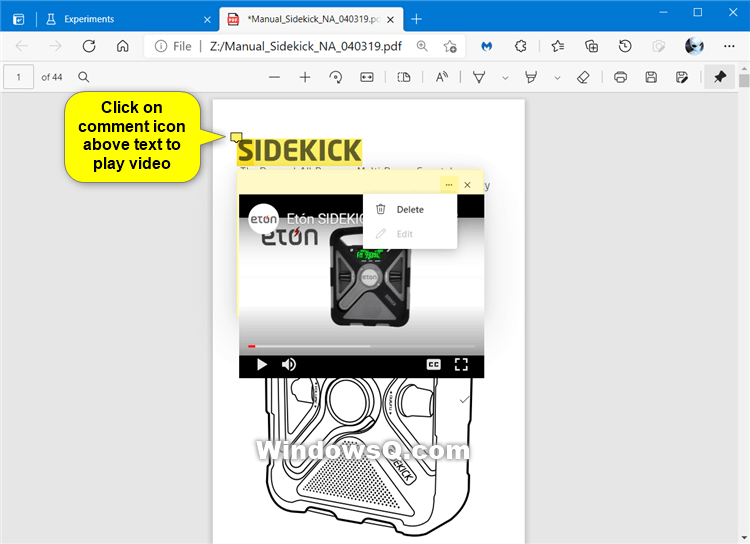Image resolution: width=750 pixels, height=544 pixels.
Task: View site information icon
Action: (161, 46)
